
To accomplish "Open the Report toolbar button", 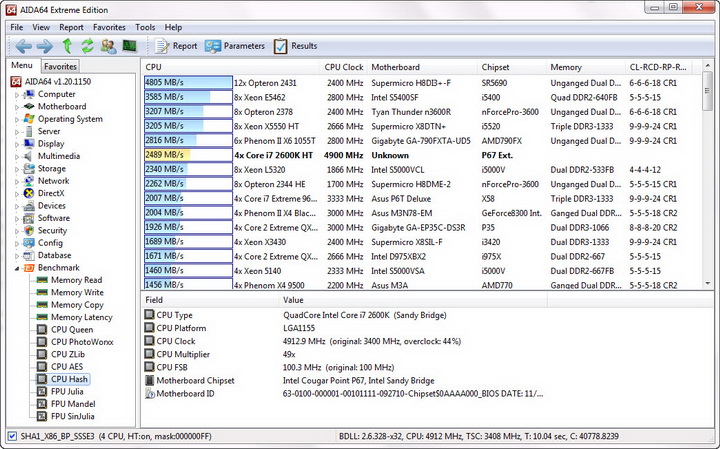I will 176,46.
